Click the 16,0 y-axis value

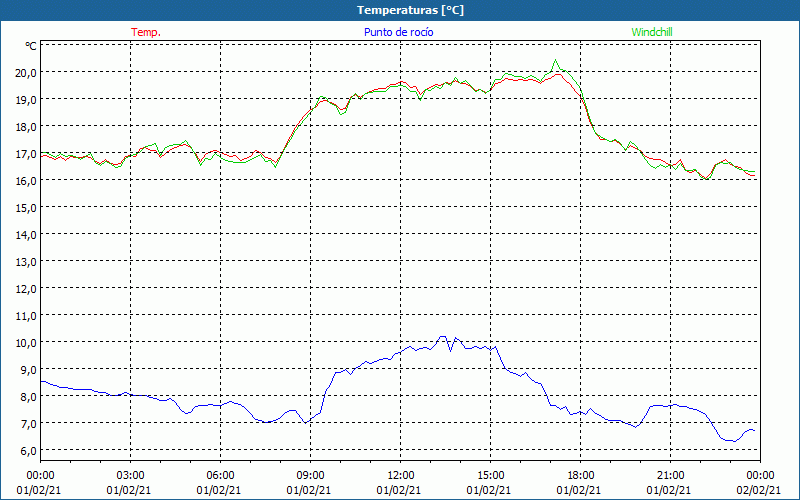click(x=26, y=181)
